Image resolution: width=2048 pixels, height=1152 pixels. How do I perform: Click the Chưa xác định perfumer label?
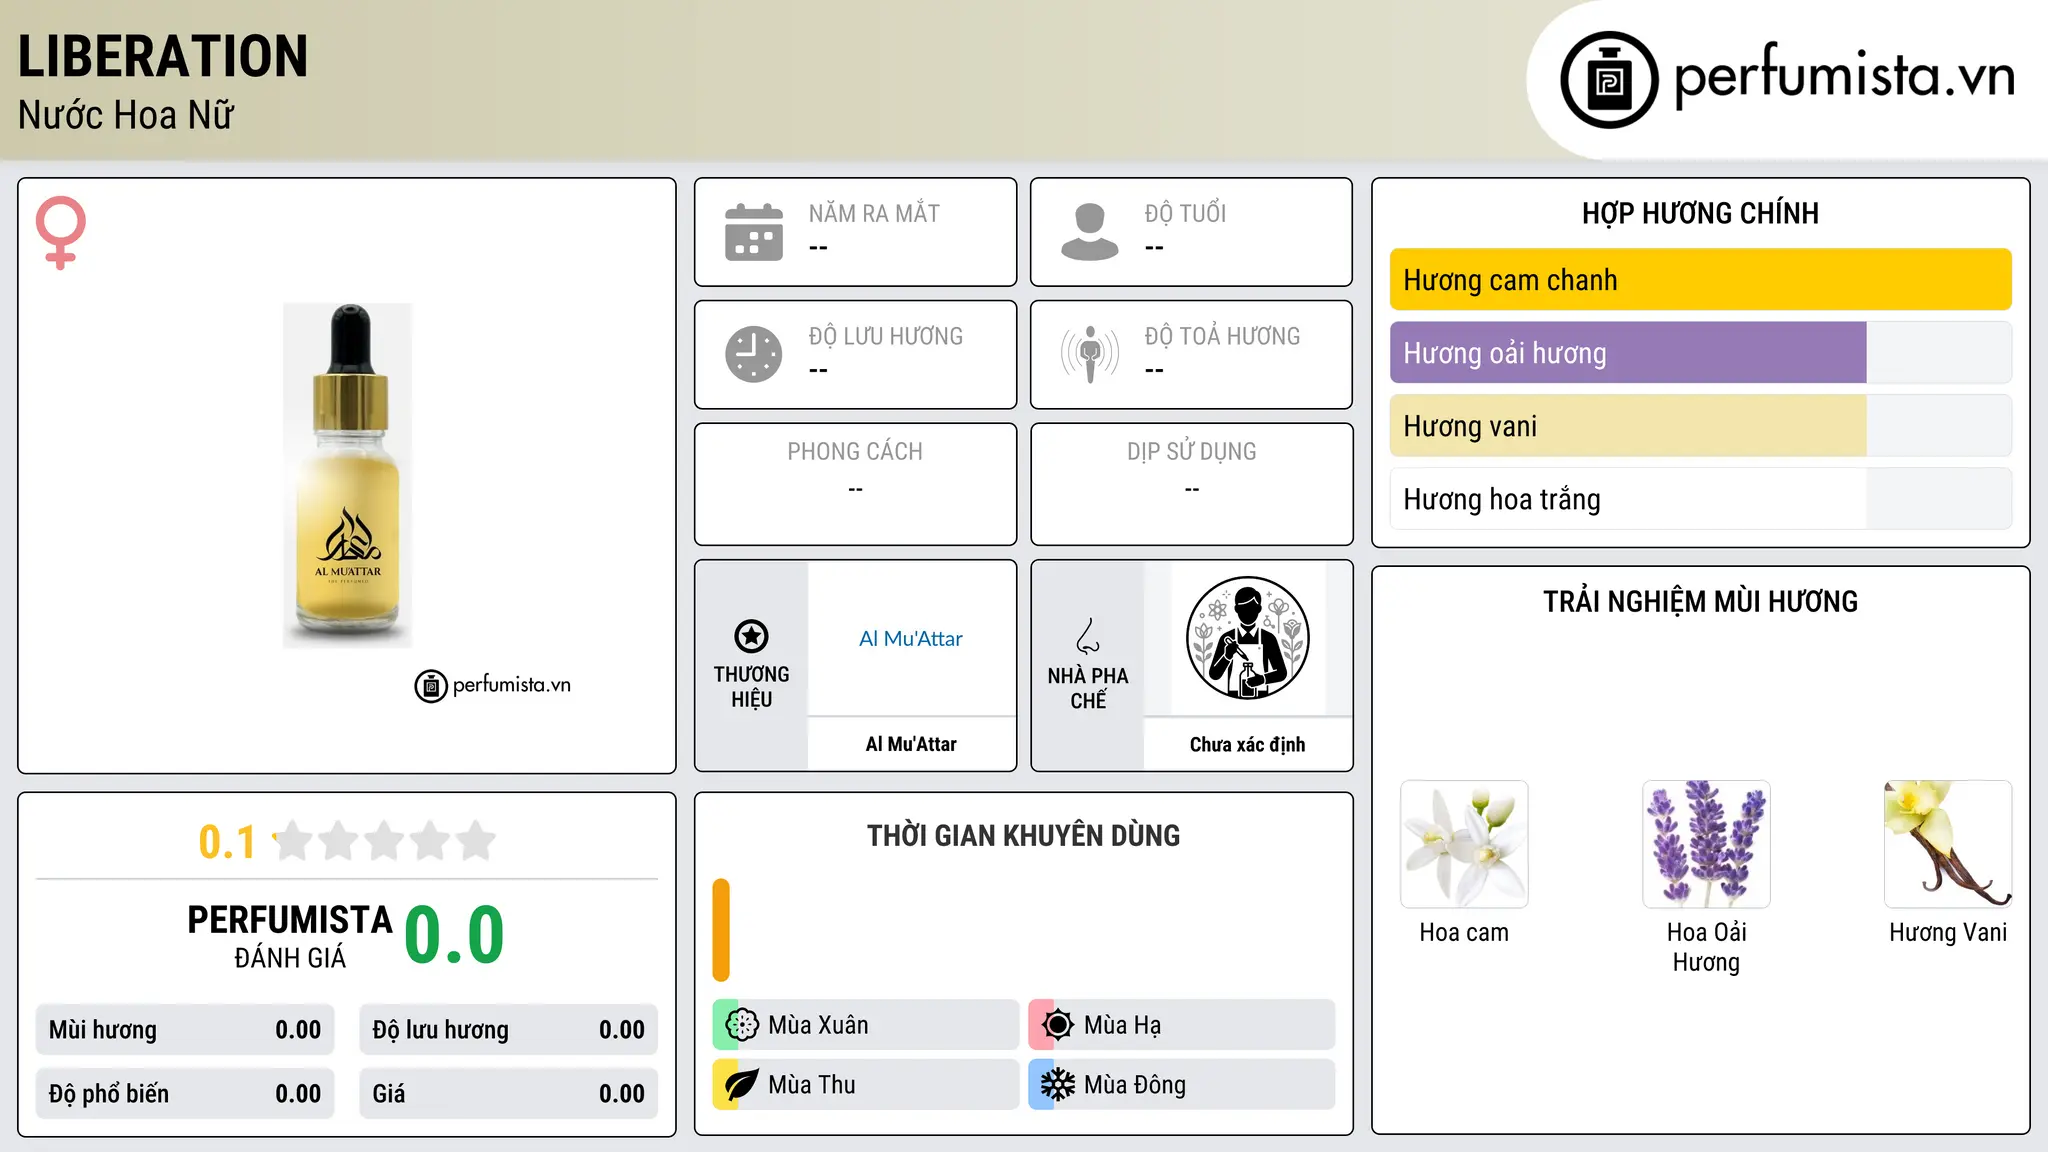click(1247, 744)
